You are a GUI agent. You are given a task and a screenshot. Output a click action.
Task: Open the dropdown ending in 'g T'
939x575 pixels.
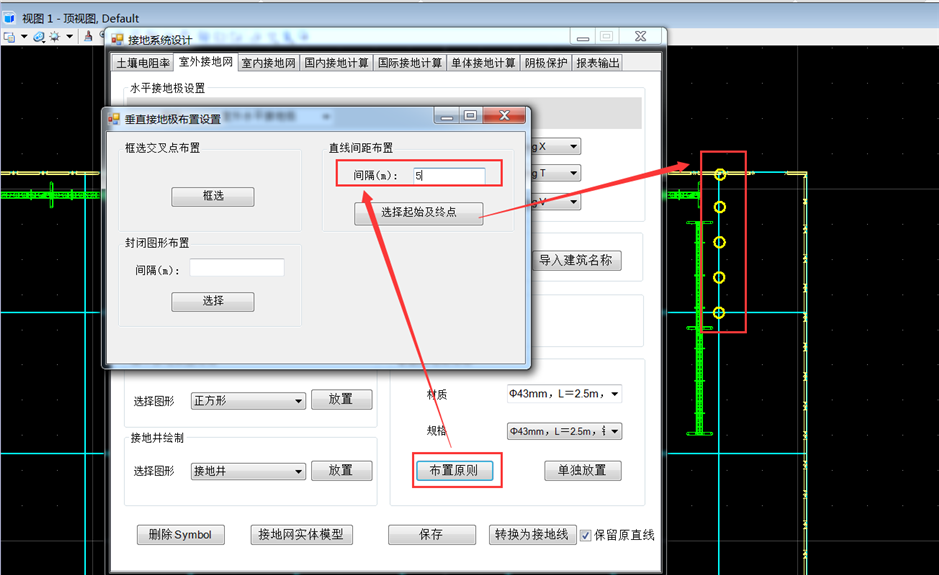(x=556, y=173)
